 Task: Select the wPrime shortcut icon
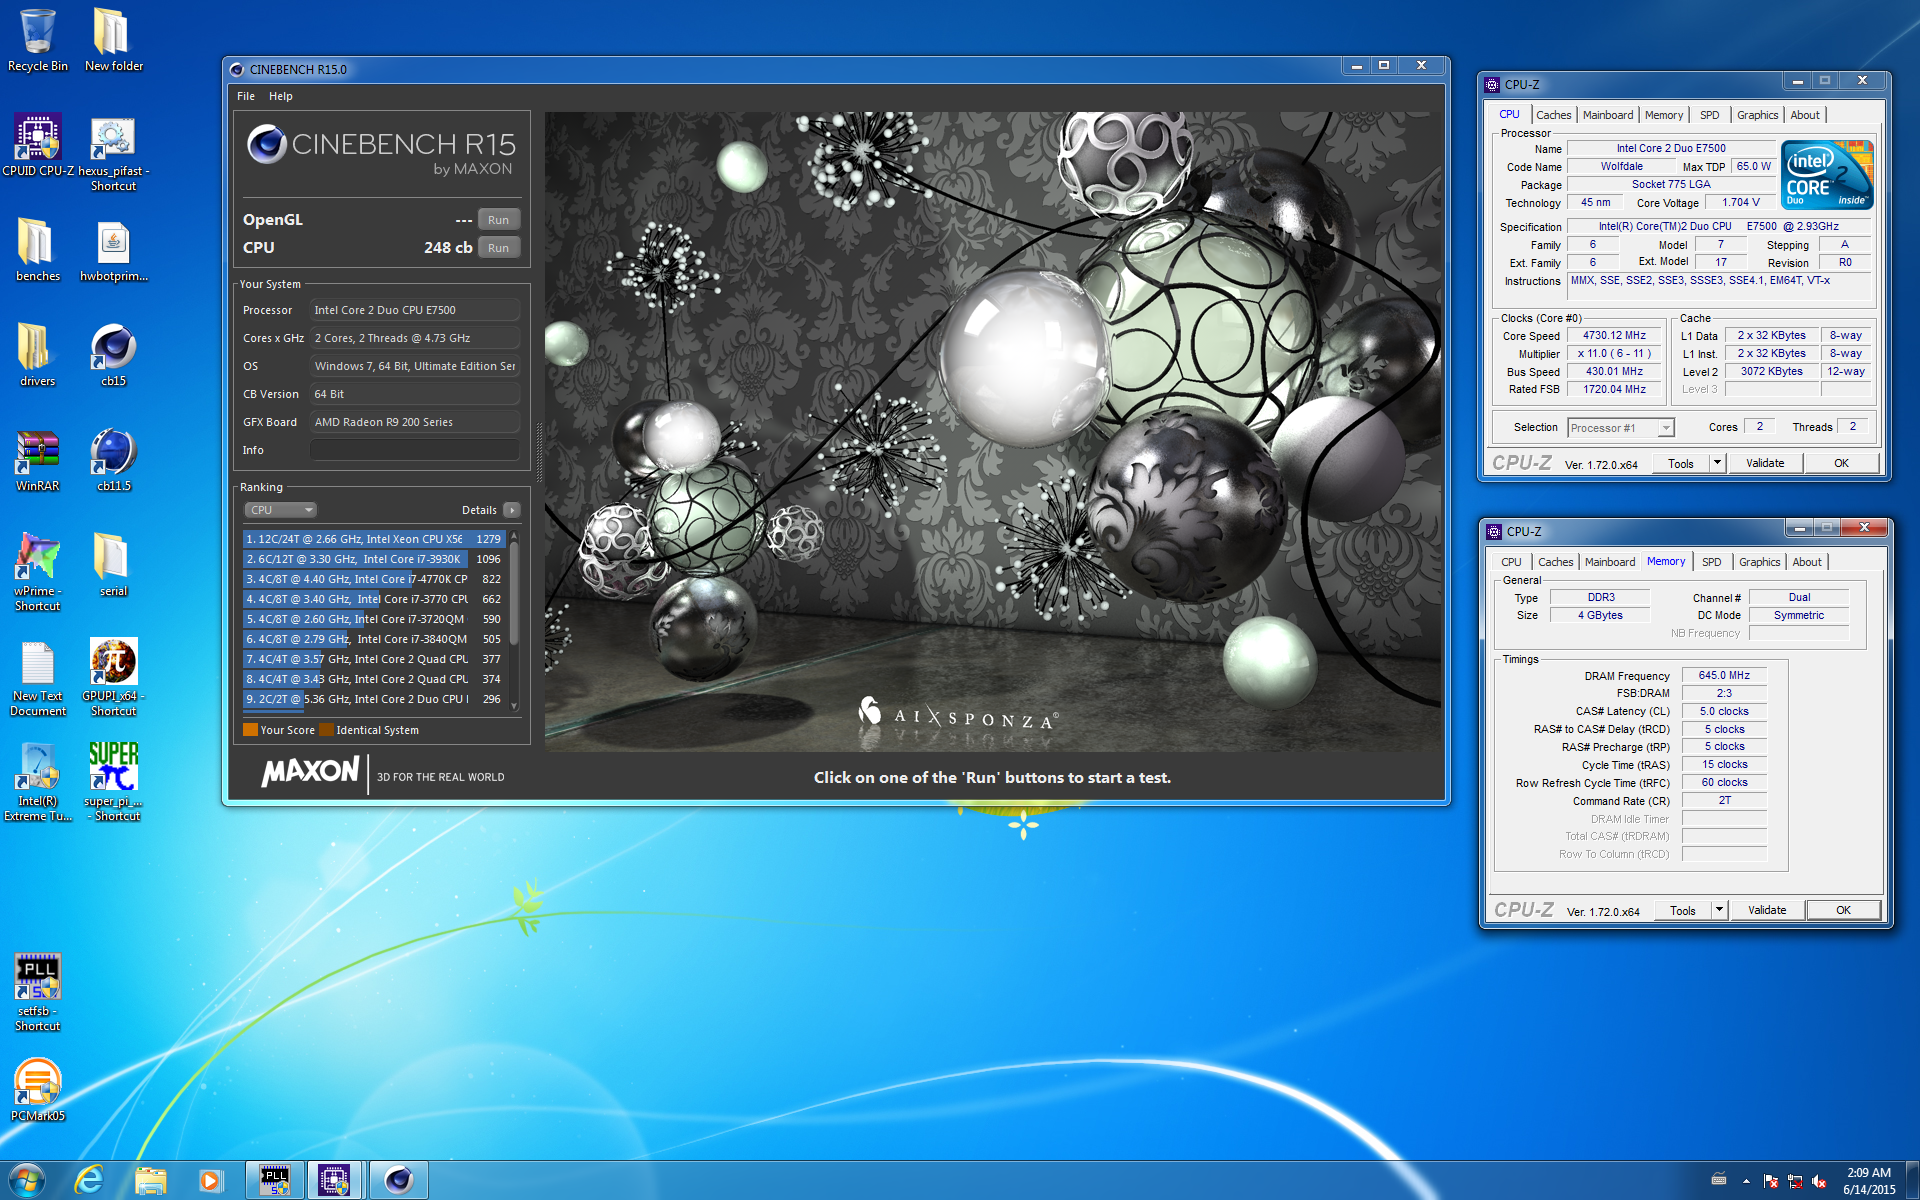pyautogui.click(x=38, y=572)
